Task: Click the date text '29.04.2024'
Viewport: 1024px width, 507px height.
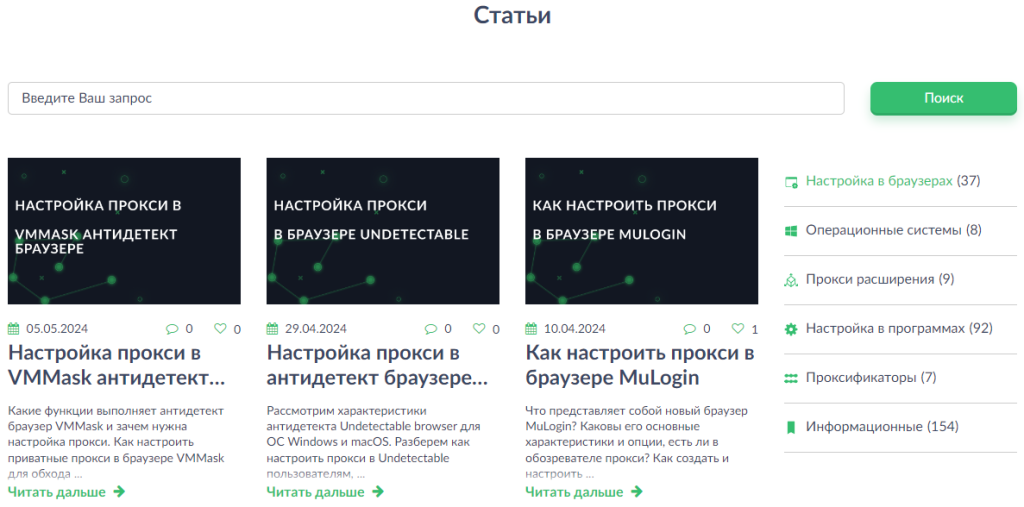Action: coord(315,329)
